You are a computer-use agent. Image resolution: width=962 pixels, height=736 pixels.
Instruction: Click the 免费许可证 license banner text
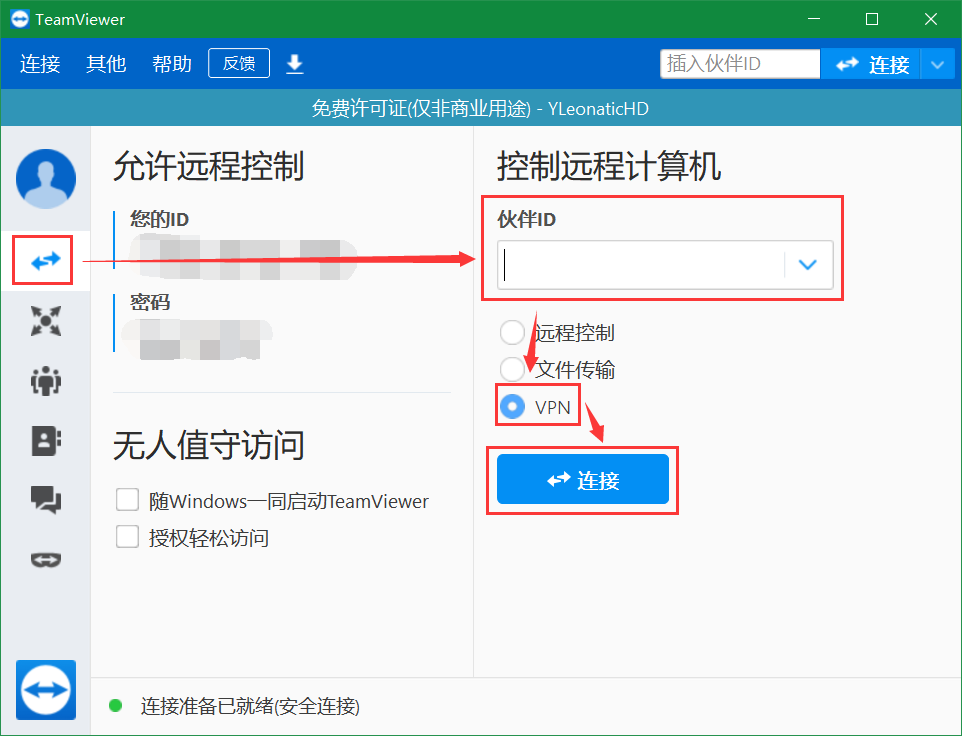coord(480,109)
